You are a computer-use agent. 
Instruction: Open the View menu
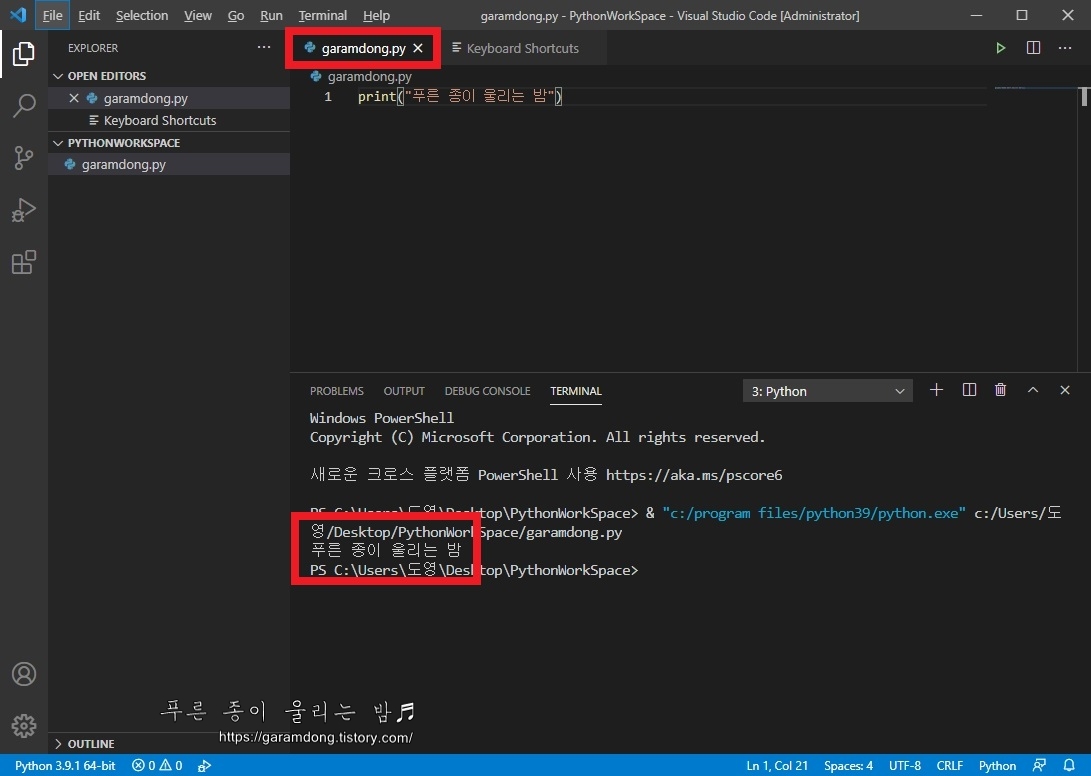(x=198, y=15)
